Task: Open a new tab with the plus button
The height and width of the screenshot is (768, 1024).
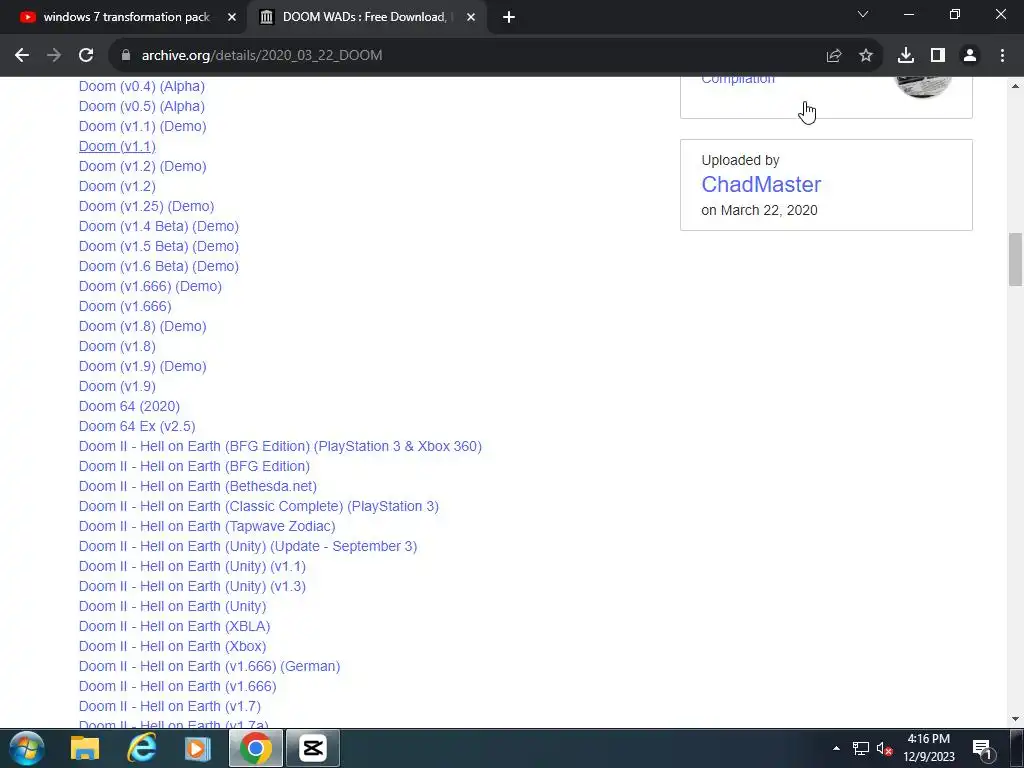Action: [509, 18]
